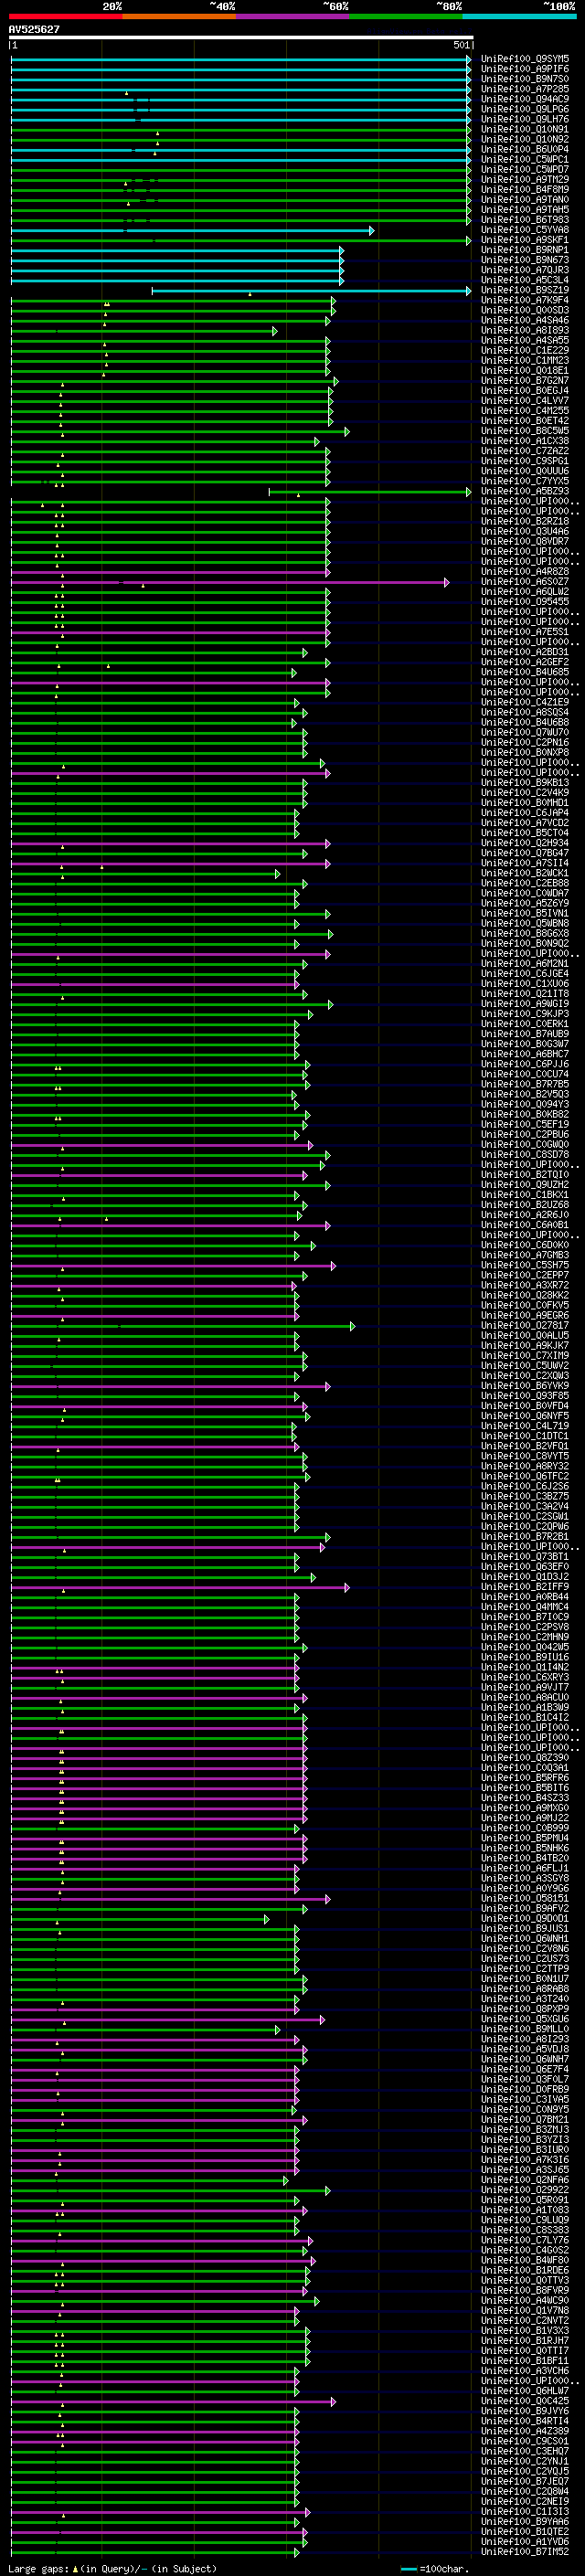This screenshot has height=2576, width=585.
Task: Select hit label UniRef100_B8C5W5
Action: tap(525, 431)
